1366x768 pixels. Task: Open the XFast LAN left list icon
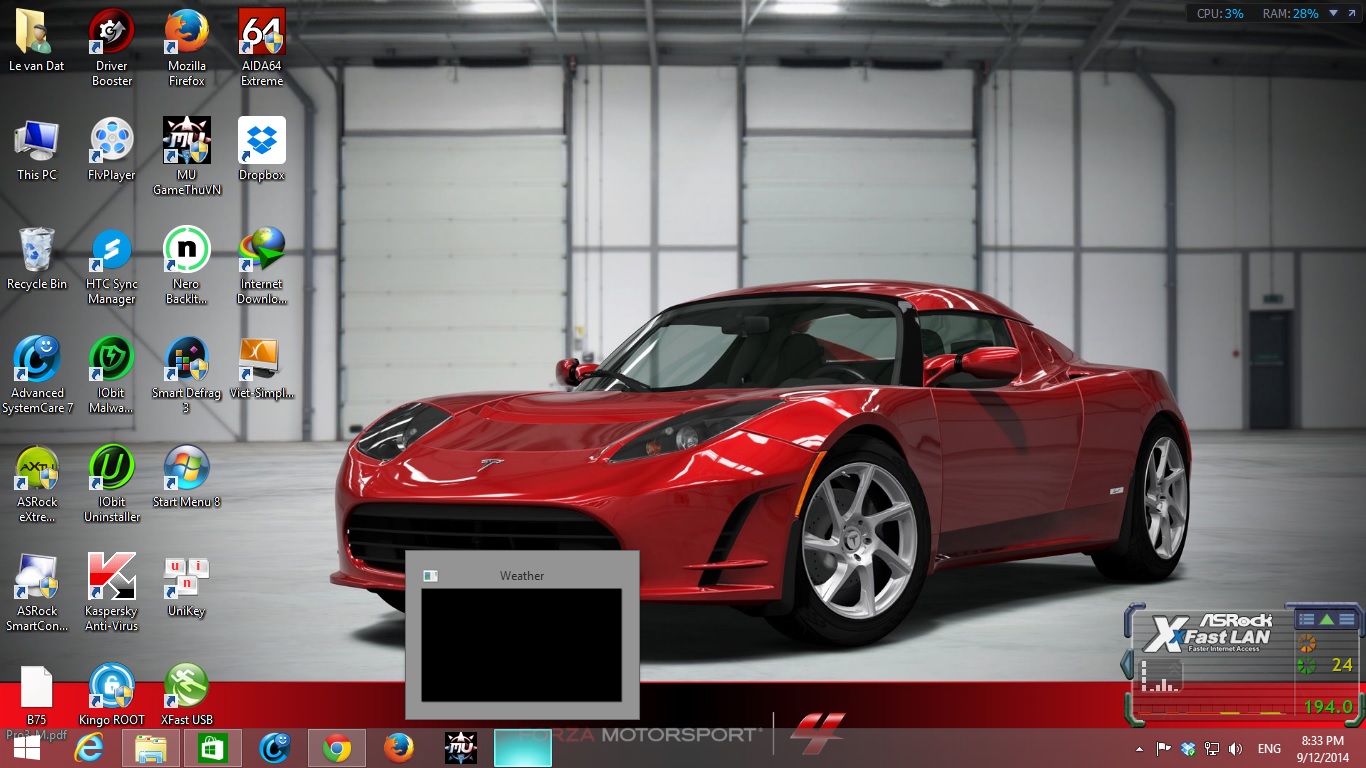pyautogui.click(x=1306, y=620)
